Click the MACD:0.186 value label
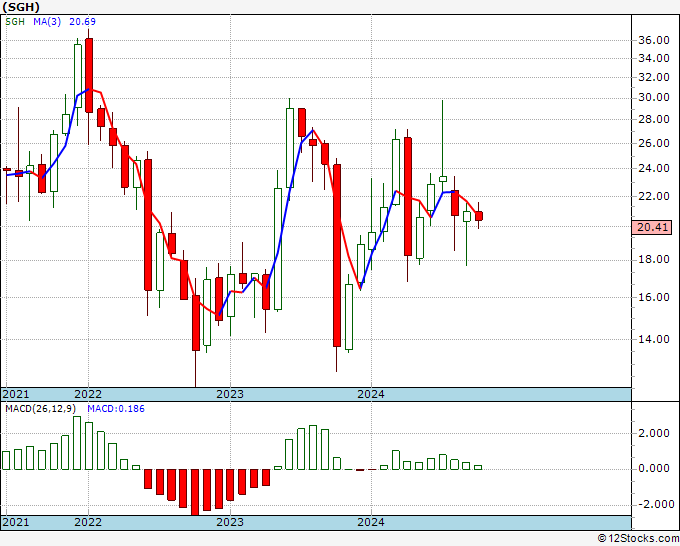Image resolution: width=680 pixels, height=546 pixels. coord(116,409)
